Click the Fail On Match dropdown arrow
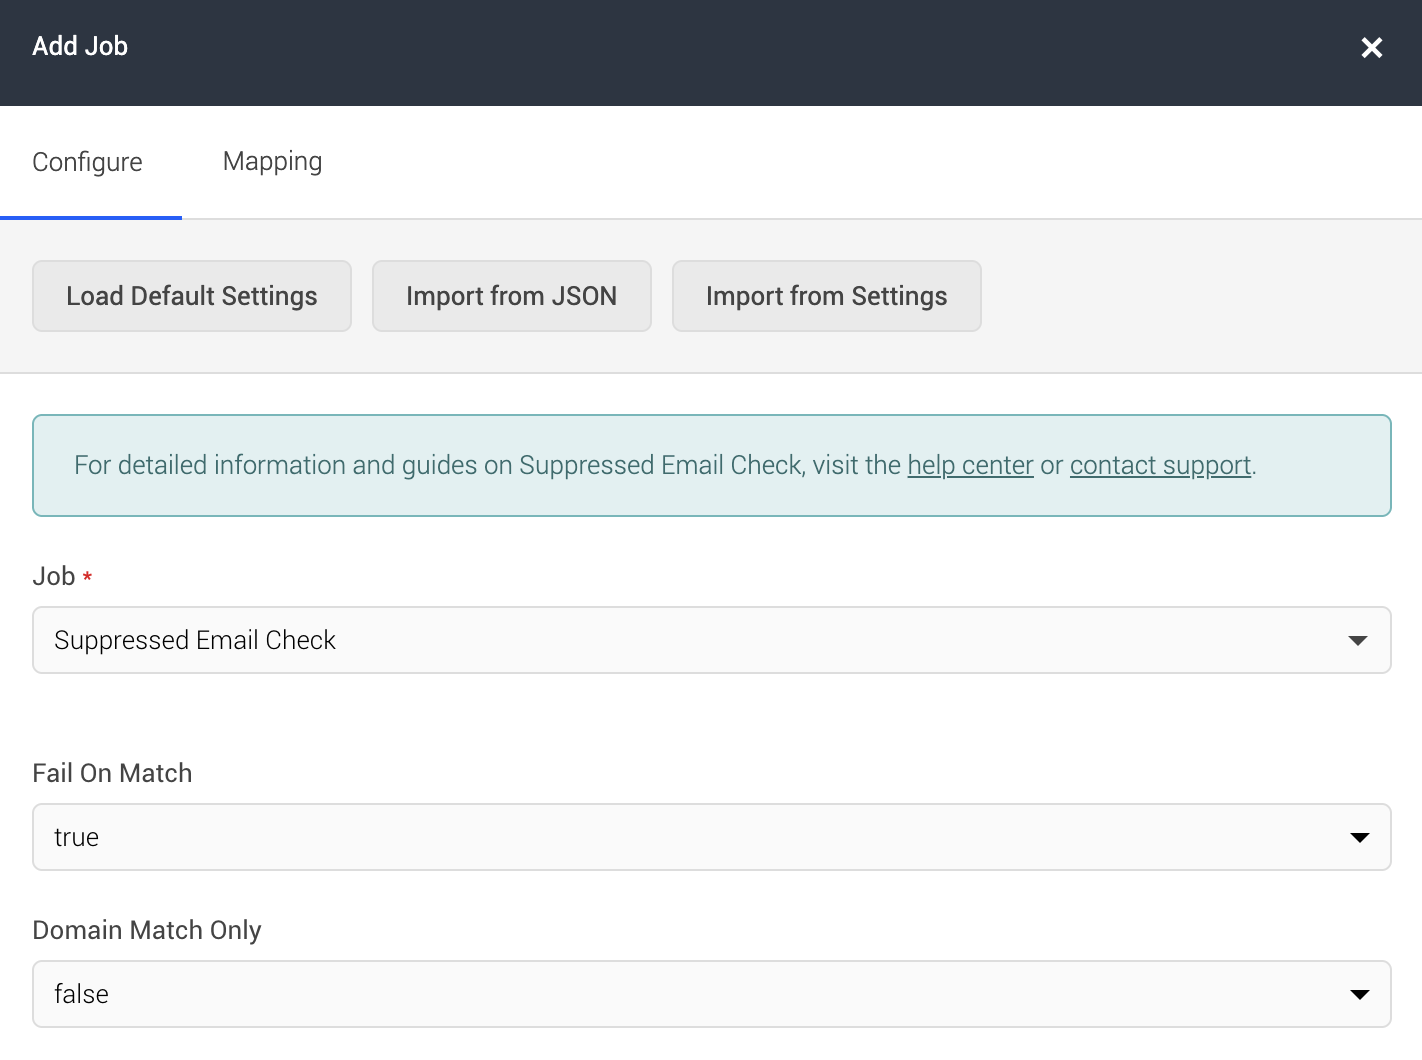The image size is (1422, 1060). click(1358, 837)
